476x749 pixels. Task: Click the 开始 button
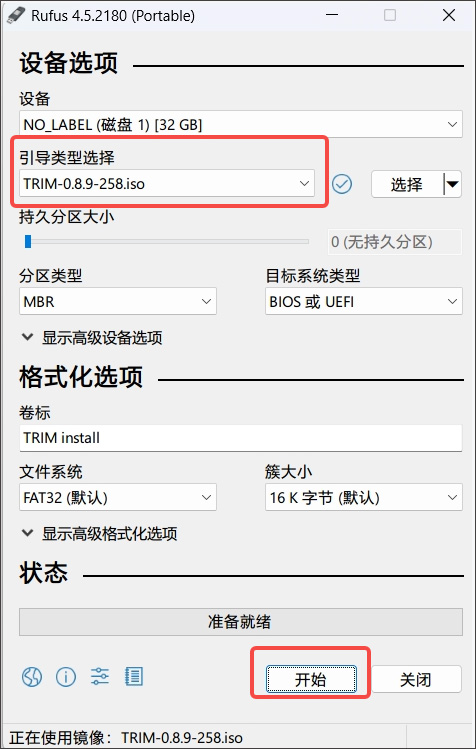pos(311,679)
